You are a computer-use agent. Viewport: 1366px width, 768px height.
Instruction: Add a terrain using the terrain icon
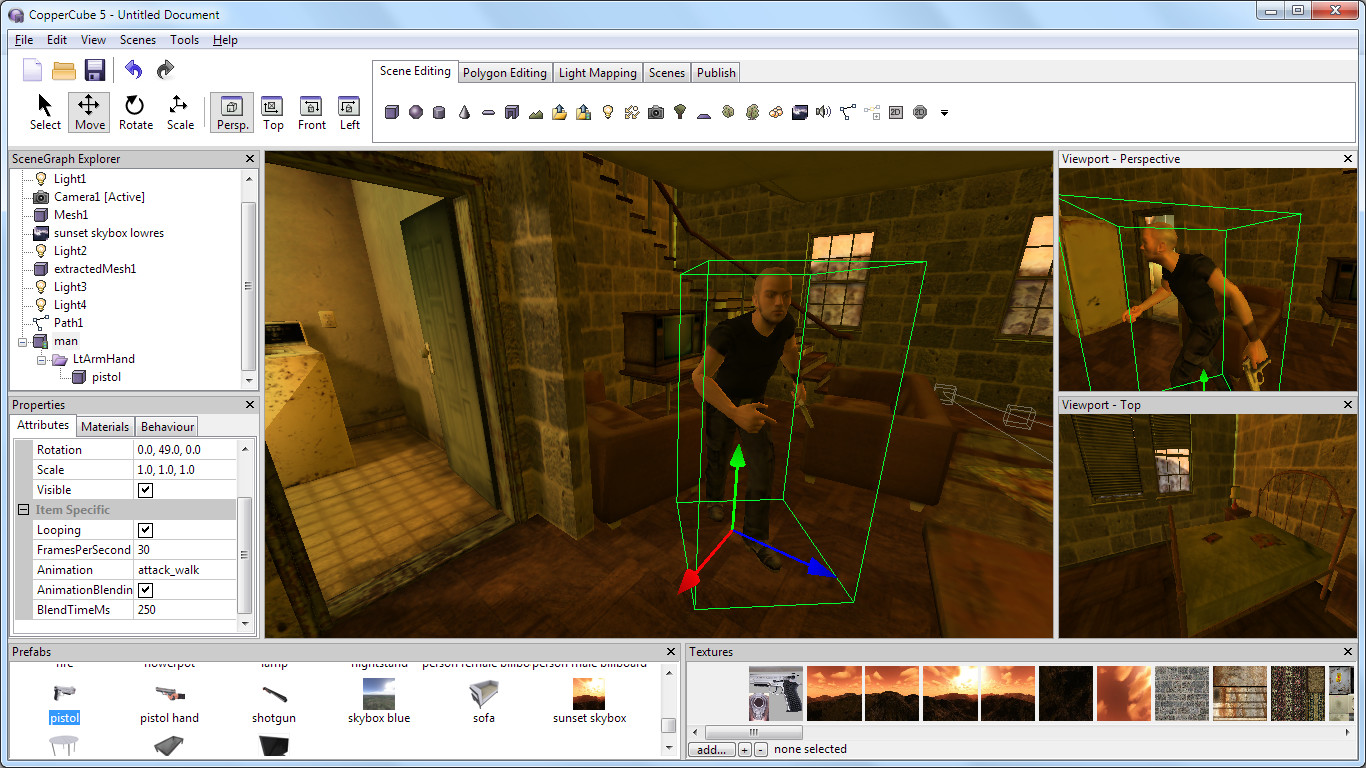point(536,112)
